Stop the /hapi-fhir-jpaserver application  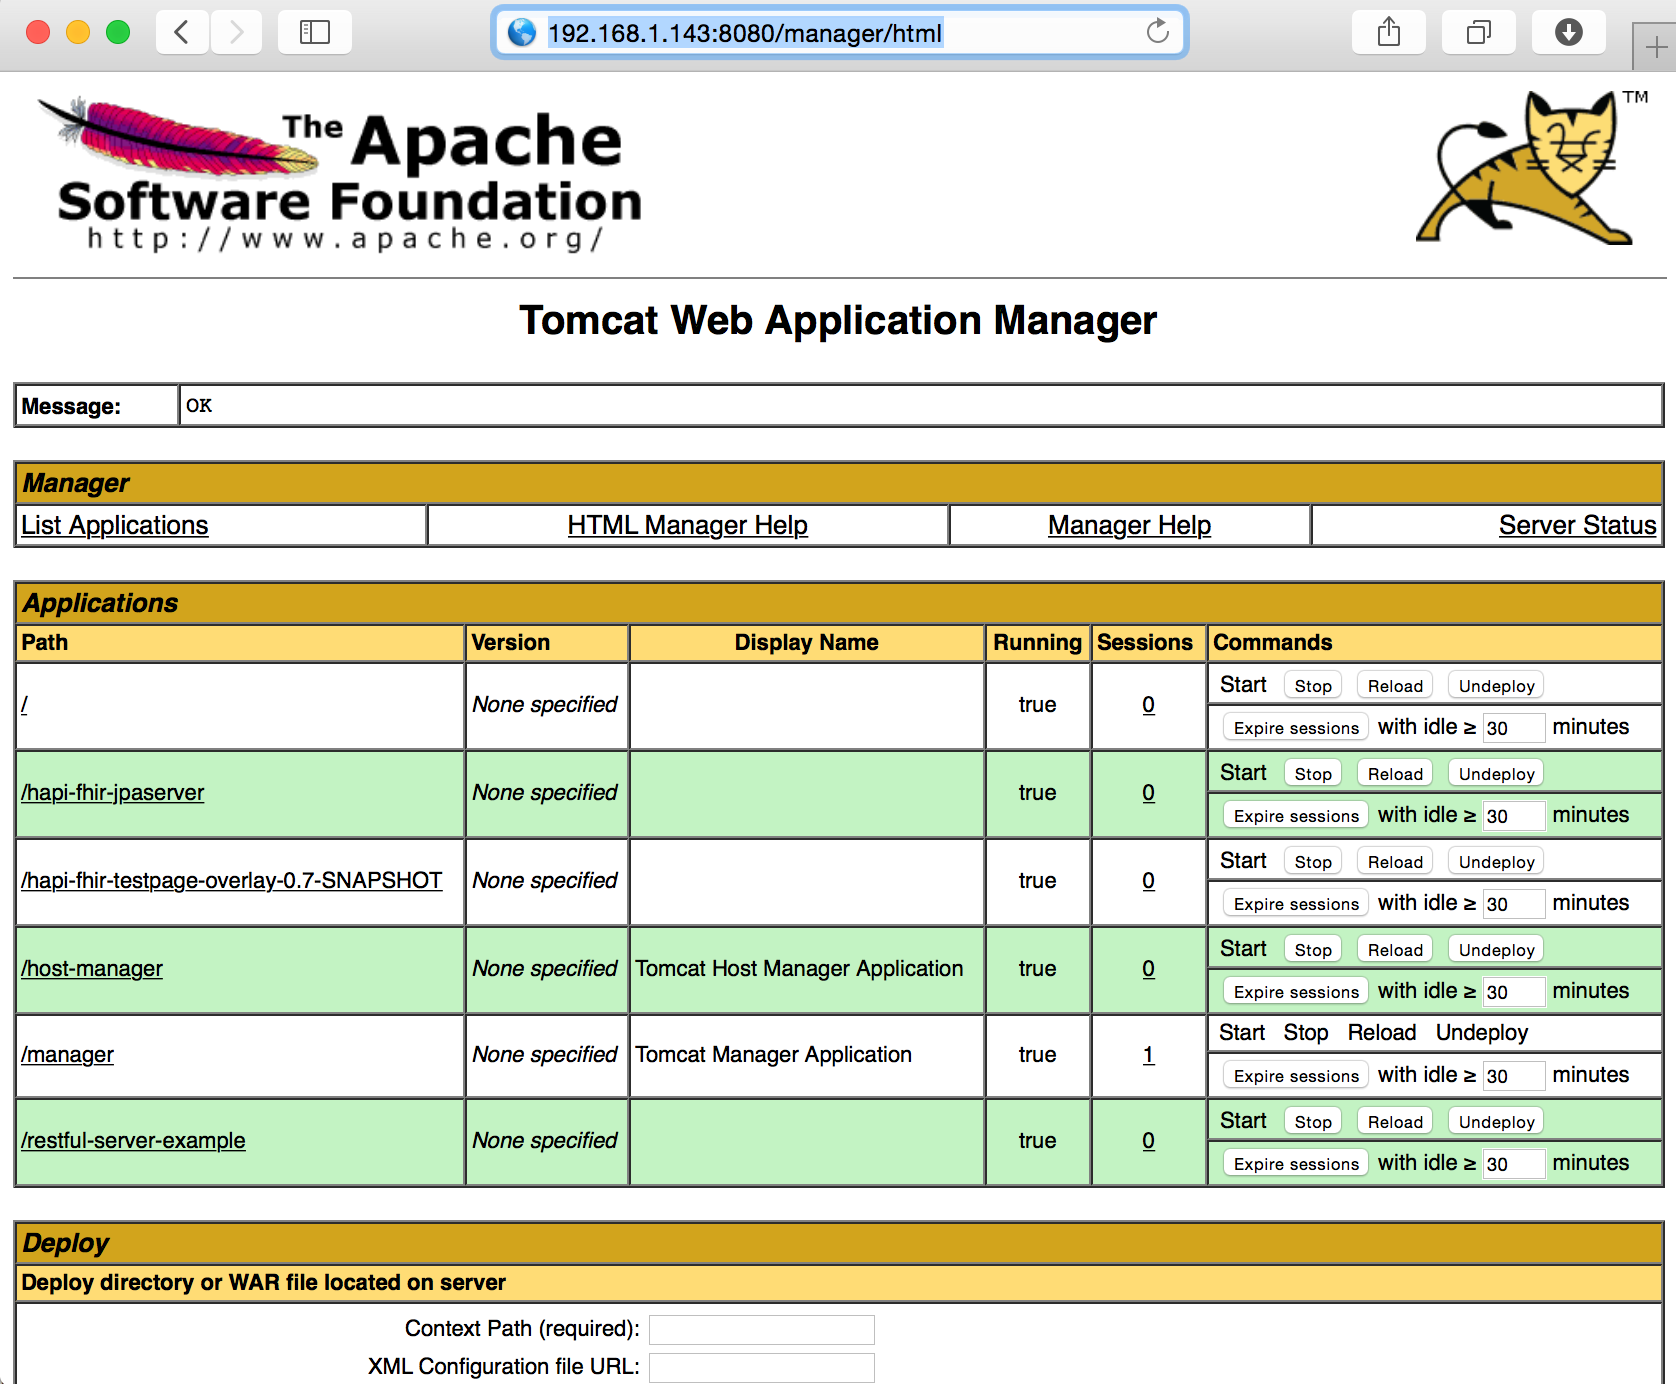pyautogui.click(x=1313, y=774)
